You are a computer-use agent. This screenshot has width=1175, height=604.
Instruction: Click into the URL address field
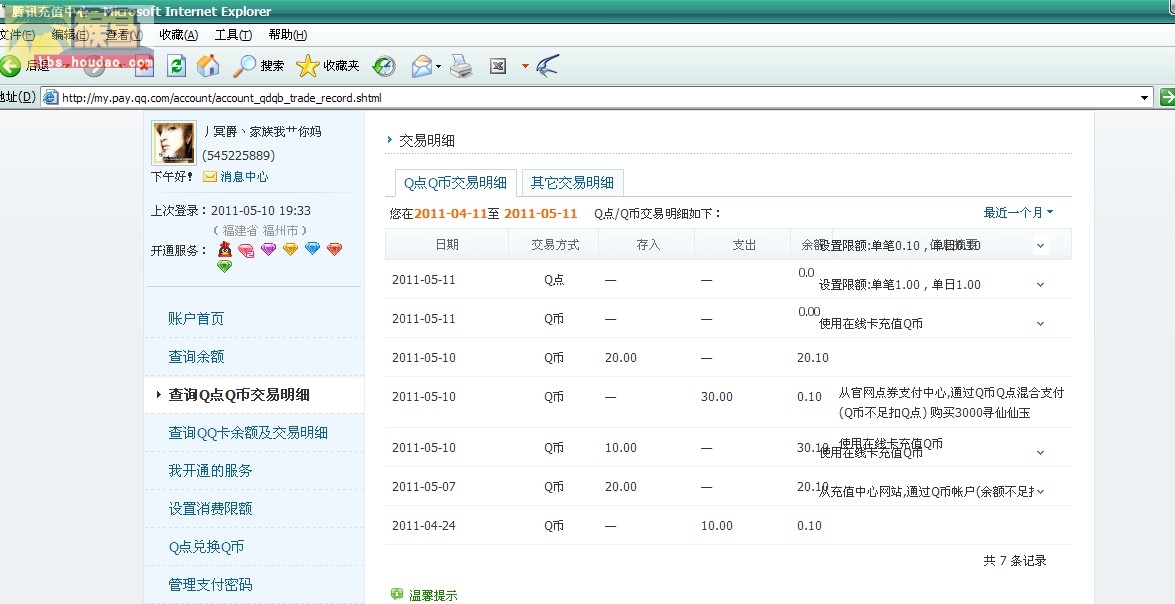[x=598, y=98]
